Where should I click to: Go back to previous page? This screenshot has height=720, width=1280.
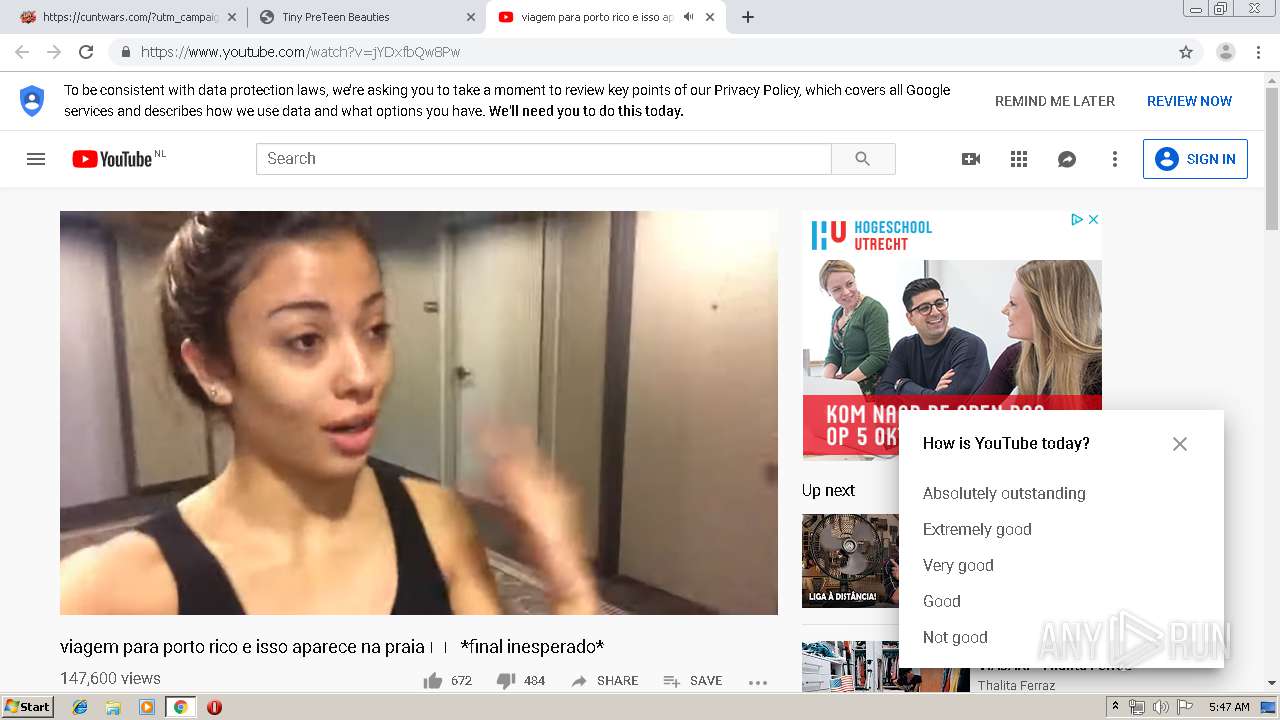tap(22, 52)
